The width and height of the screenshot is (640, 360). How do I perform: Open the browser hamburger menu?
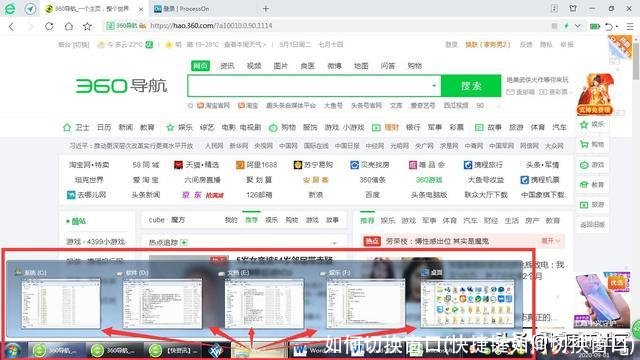click(x=630, y=27)
